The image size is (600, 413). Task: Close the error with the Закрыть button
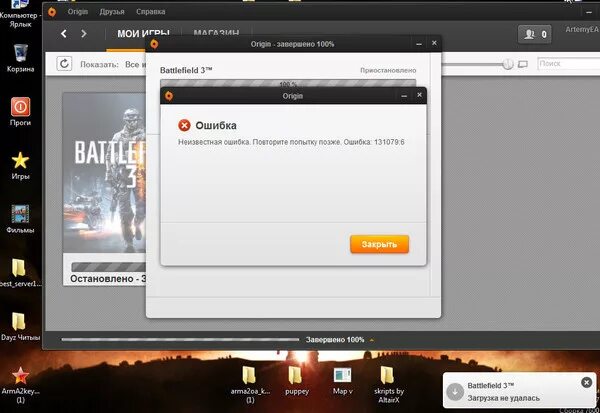tap(379, 244)
